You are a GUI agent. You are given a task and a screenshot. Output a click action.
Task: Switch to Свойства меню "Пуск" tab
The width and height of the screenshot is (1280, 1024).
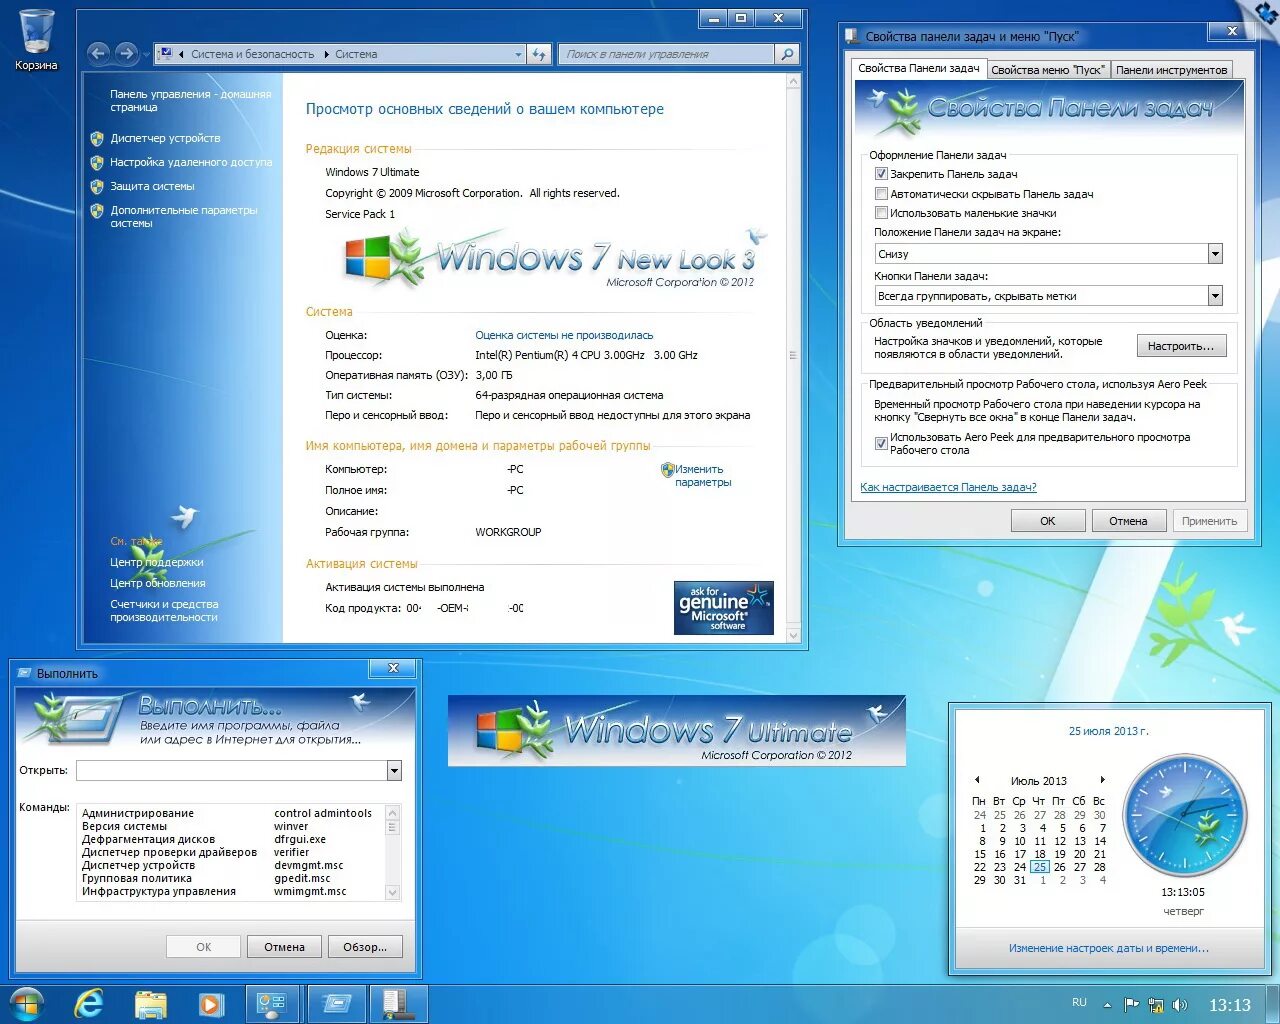point(1047,70)
